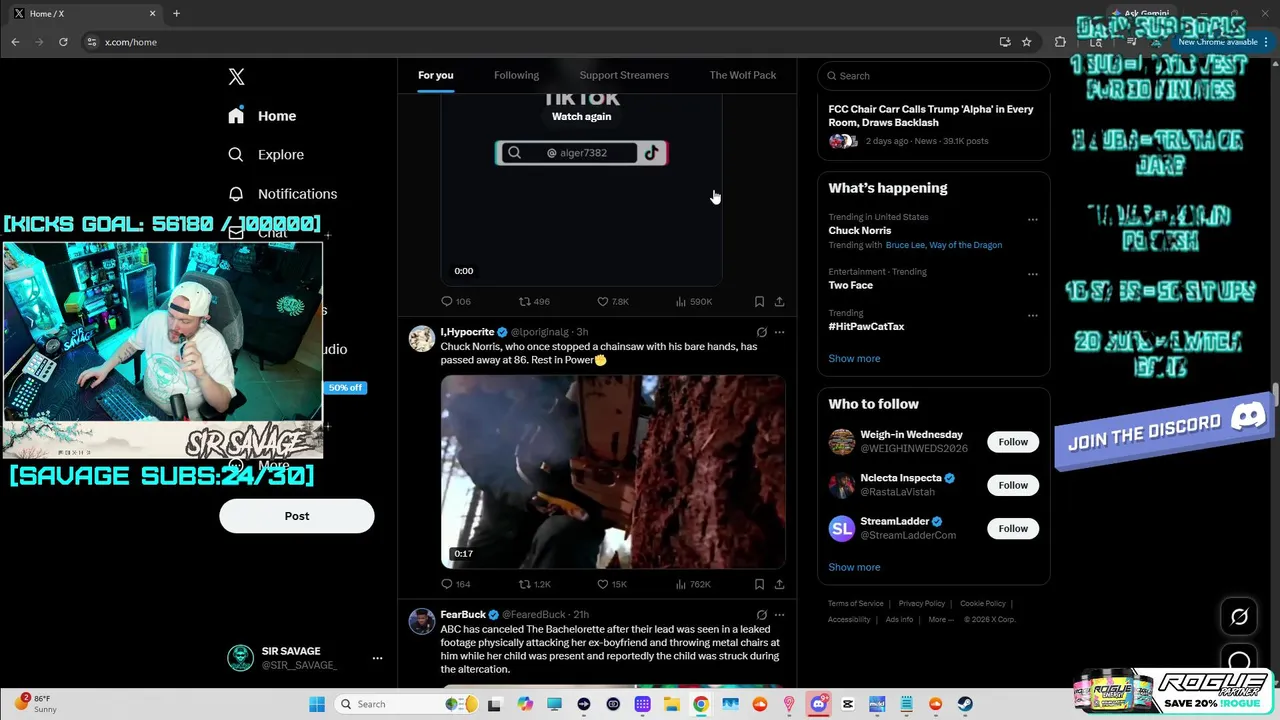Expand Show more under What's happening
The image size is (1280, 720).
(x=854, y=358)
